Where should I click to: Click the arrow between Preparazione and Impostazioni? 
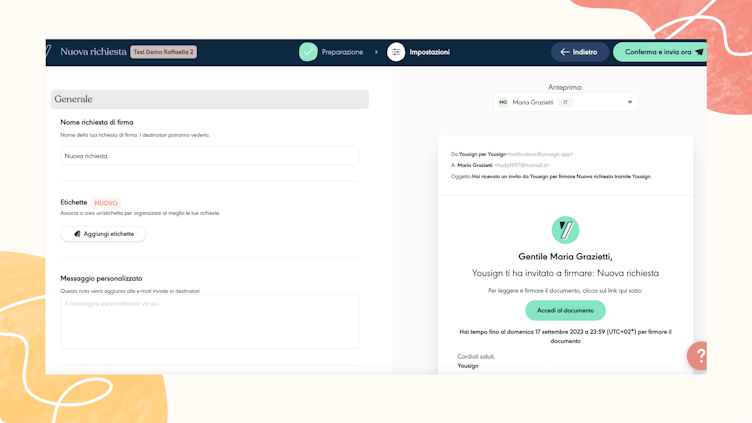(376, 52)
